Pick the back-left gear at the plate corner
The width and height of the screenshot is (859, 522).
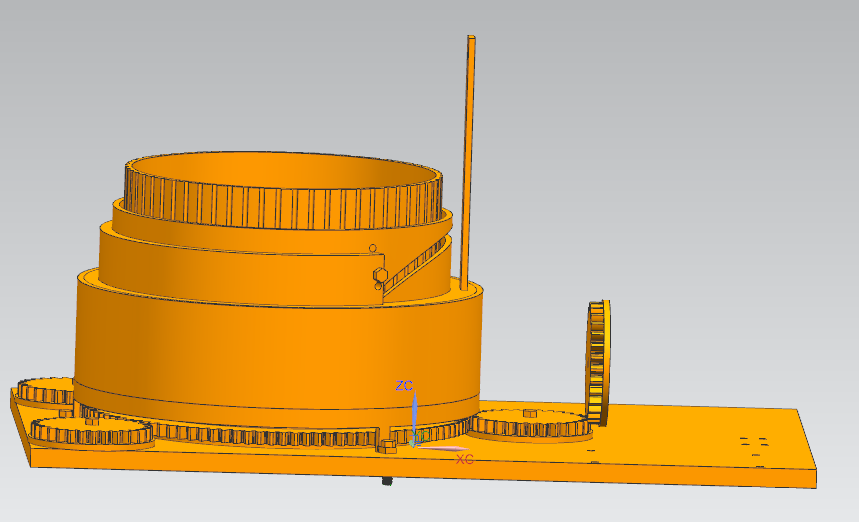45,391
